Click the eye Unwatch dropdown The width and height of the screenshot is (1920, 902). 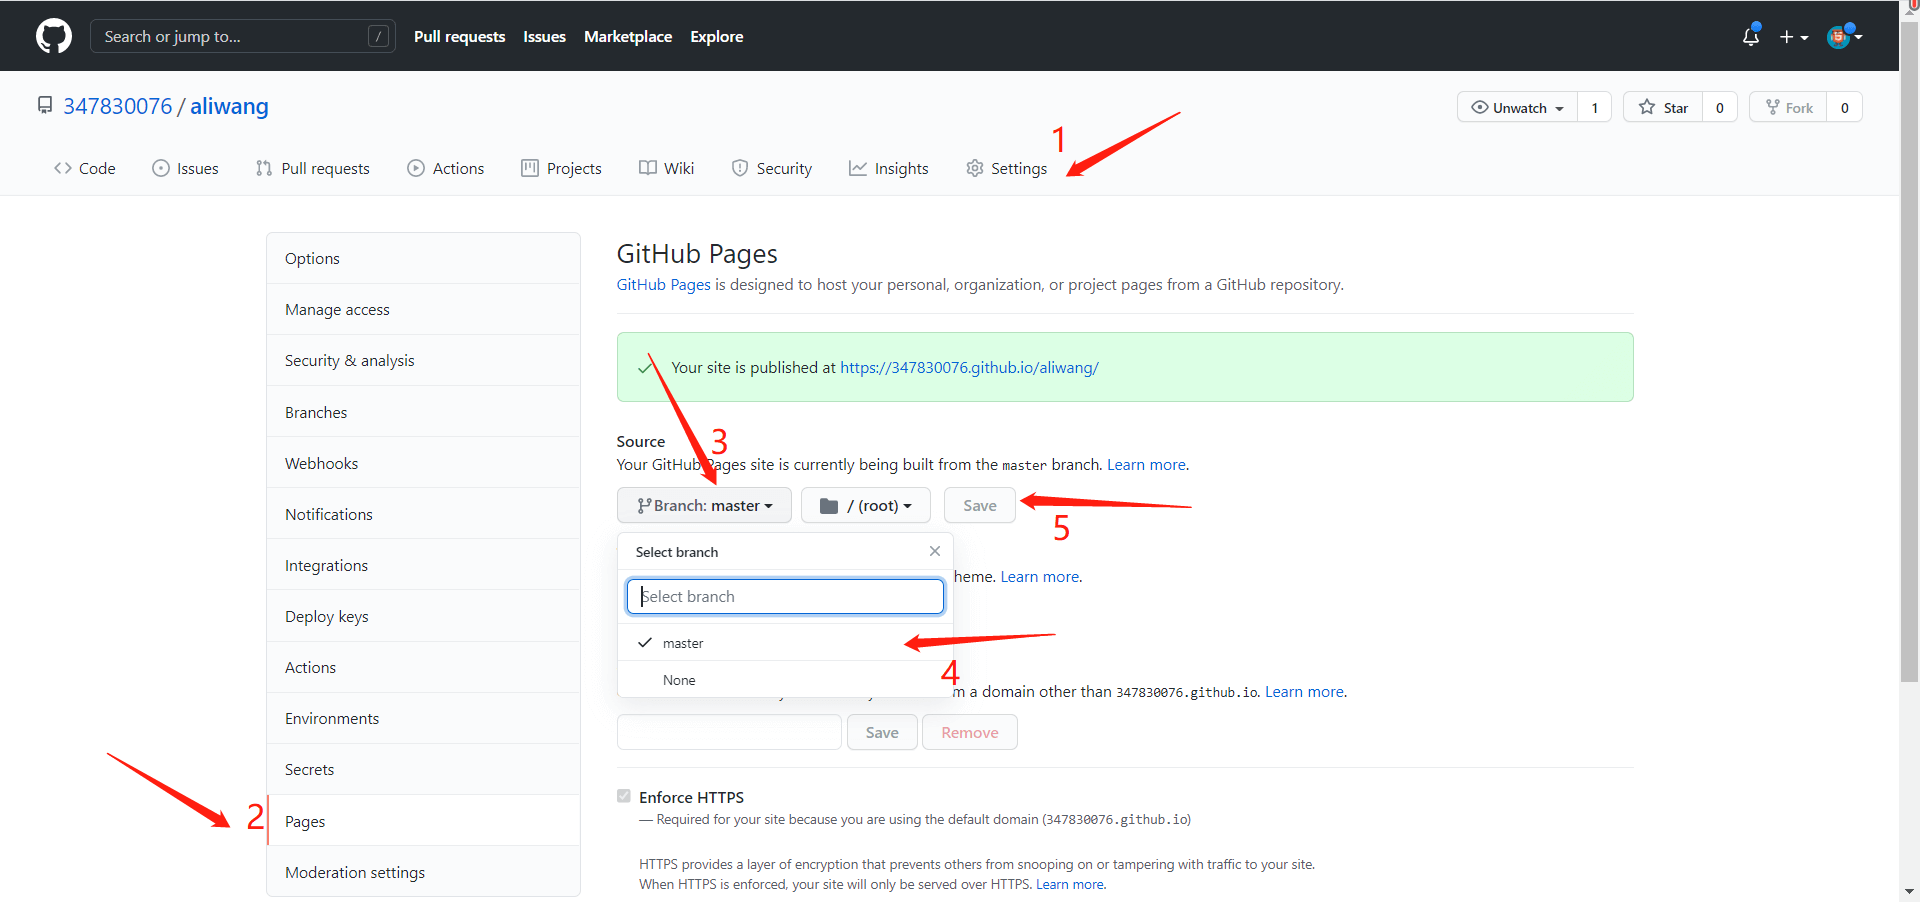[1518, 107]
